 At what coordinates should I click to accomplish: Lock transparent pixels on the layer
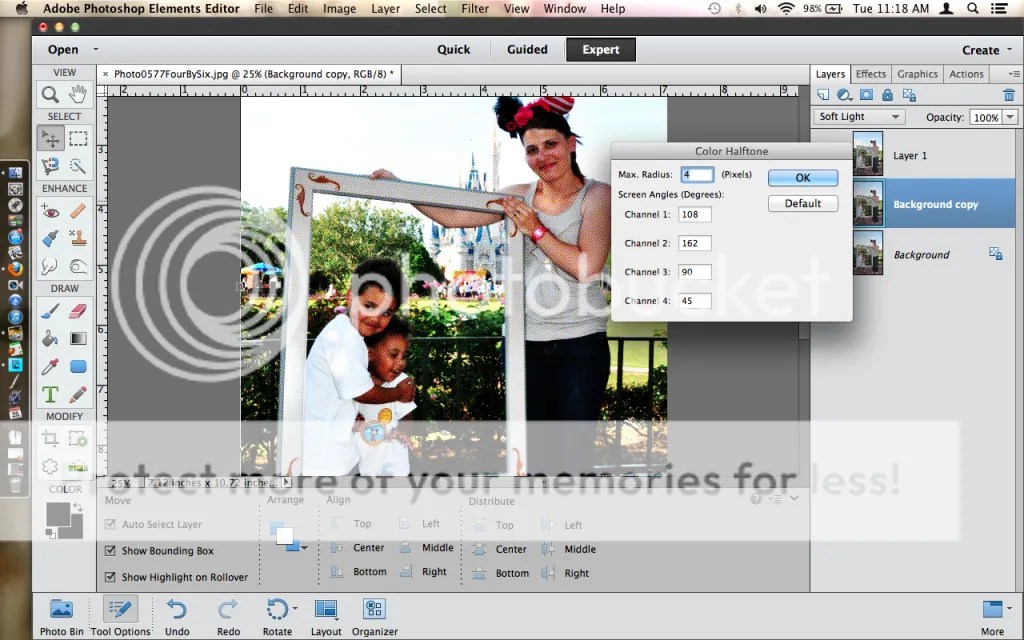click(909, 95)
